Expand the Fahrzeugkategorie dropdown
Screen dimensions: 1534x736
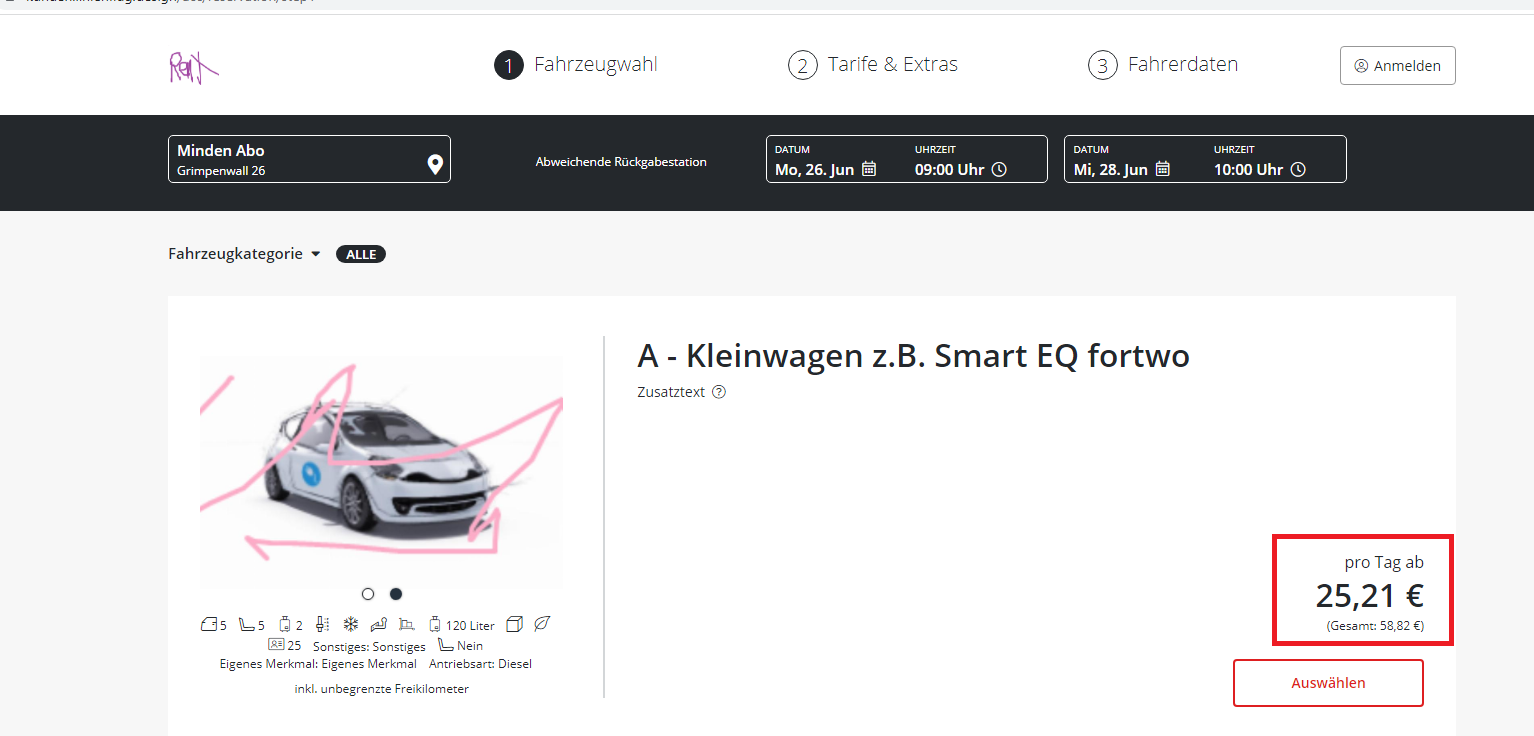click(244, 254)
